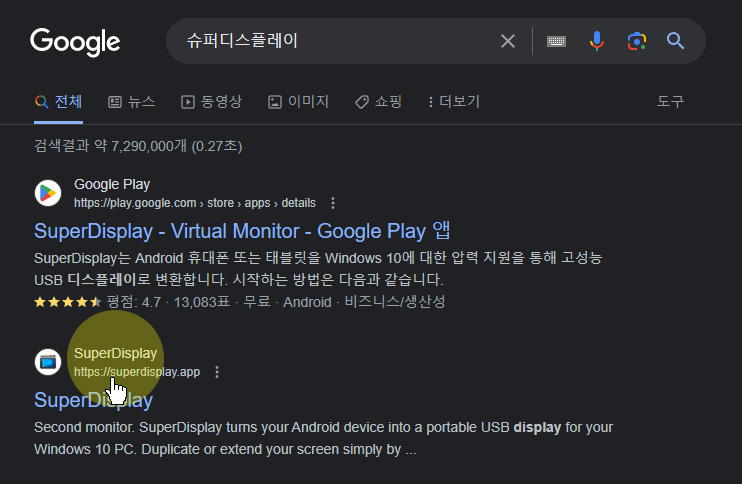Image resolution: width=742 pixels, height=484 pixels.
Task: Switch to the 뉴스 tab
Action: click(132, 102)
